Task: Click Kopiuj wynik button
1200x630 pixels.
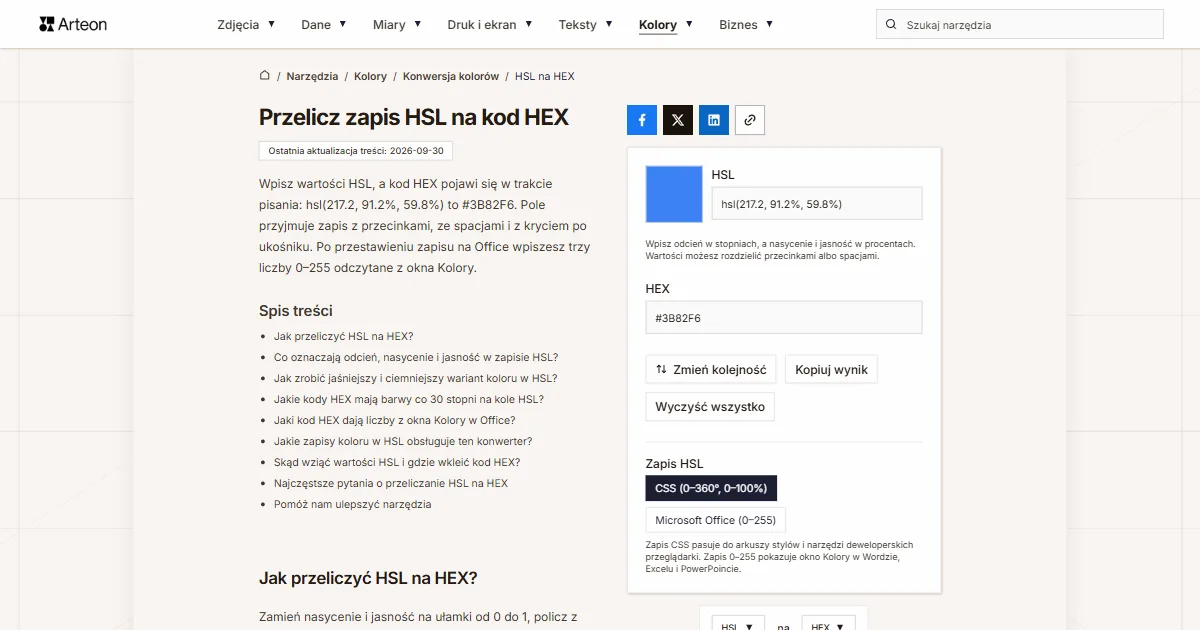Action: [x=831, y=369]
